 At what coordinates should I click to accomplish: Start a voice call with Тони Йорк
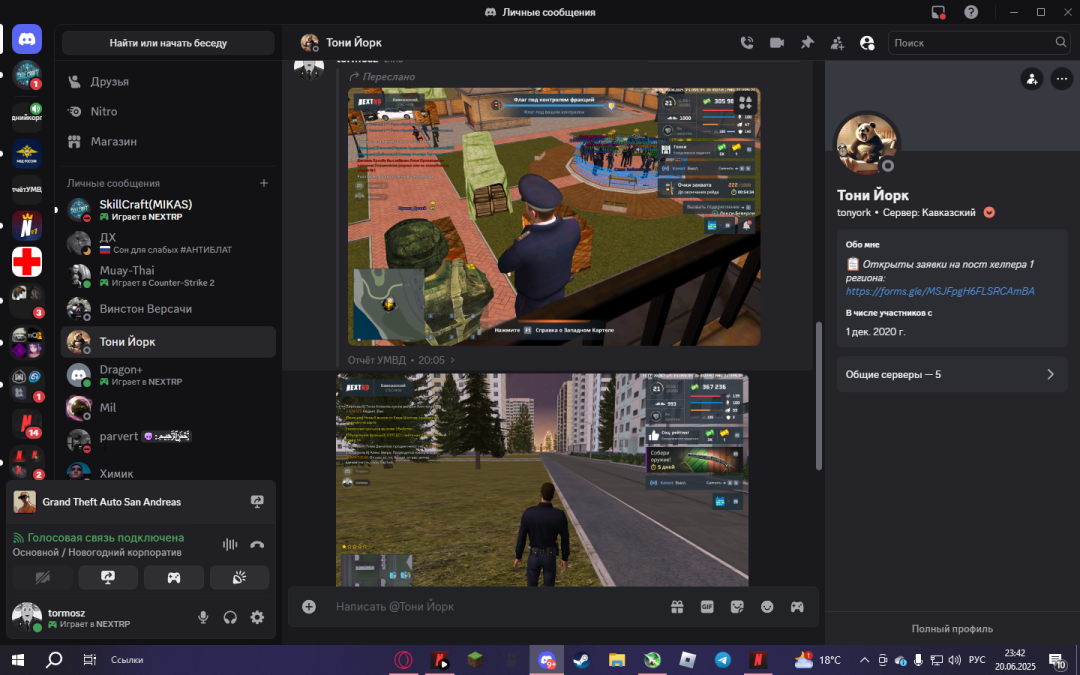click(746, 43)
